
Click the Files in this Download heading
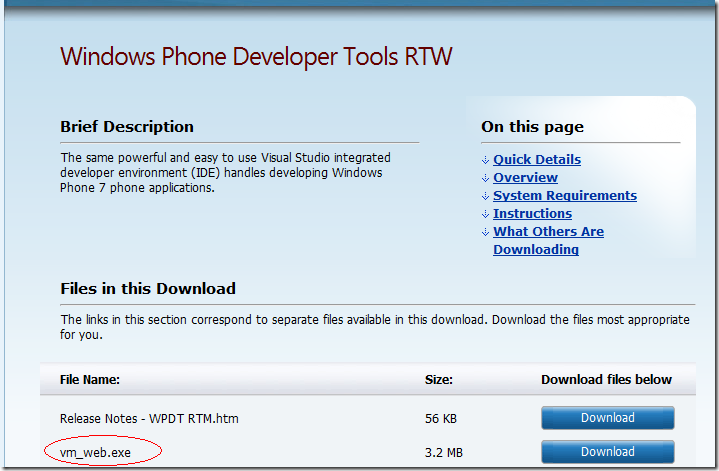[x=148, y=288]
